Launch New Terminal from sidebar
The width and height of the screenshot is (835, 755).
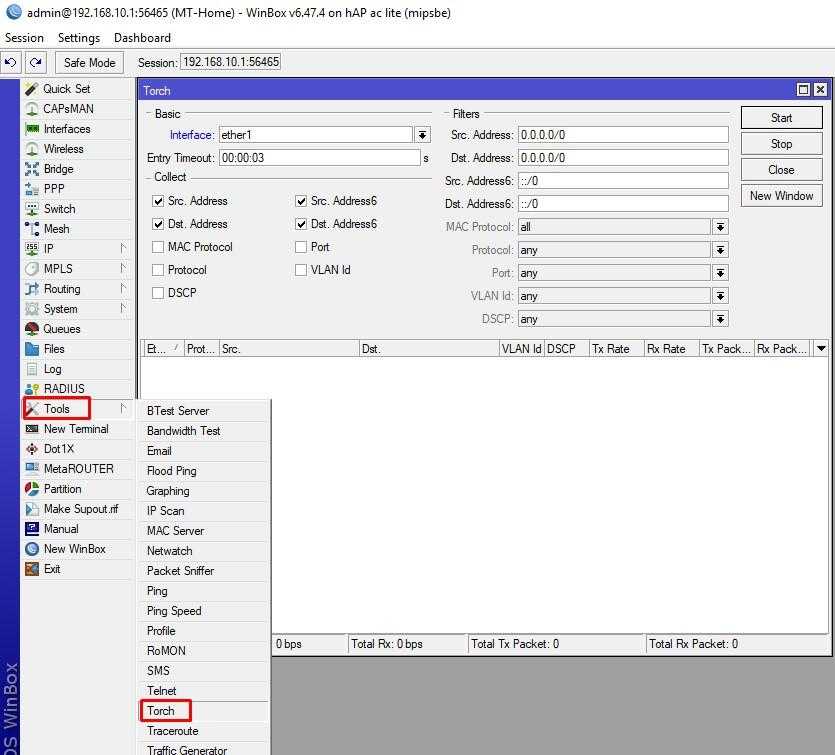click(75, 429)
